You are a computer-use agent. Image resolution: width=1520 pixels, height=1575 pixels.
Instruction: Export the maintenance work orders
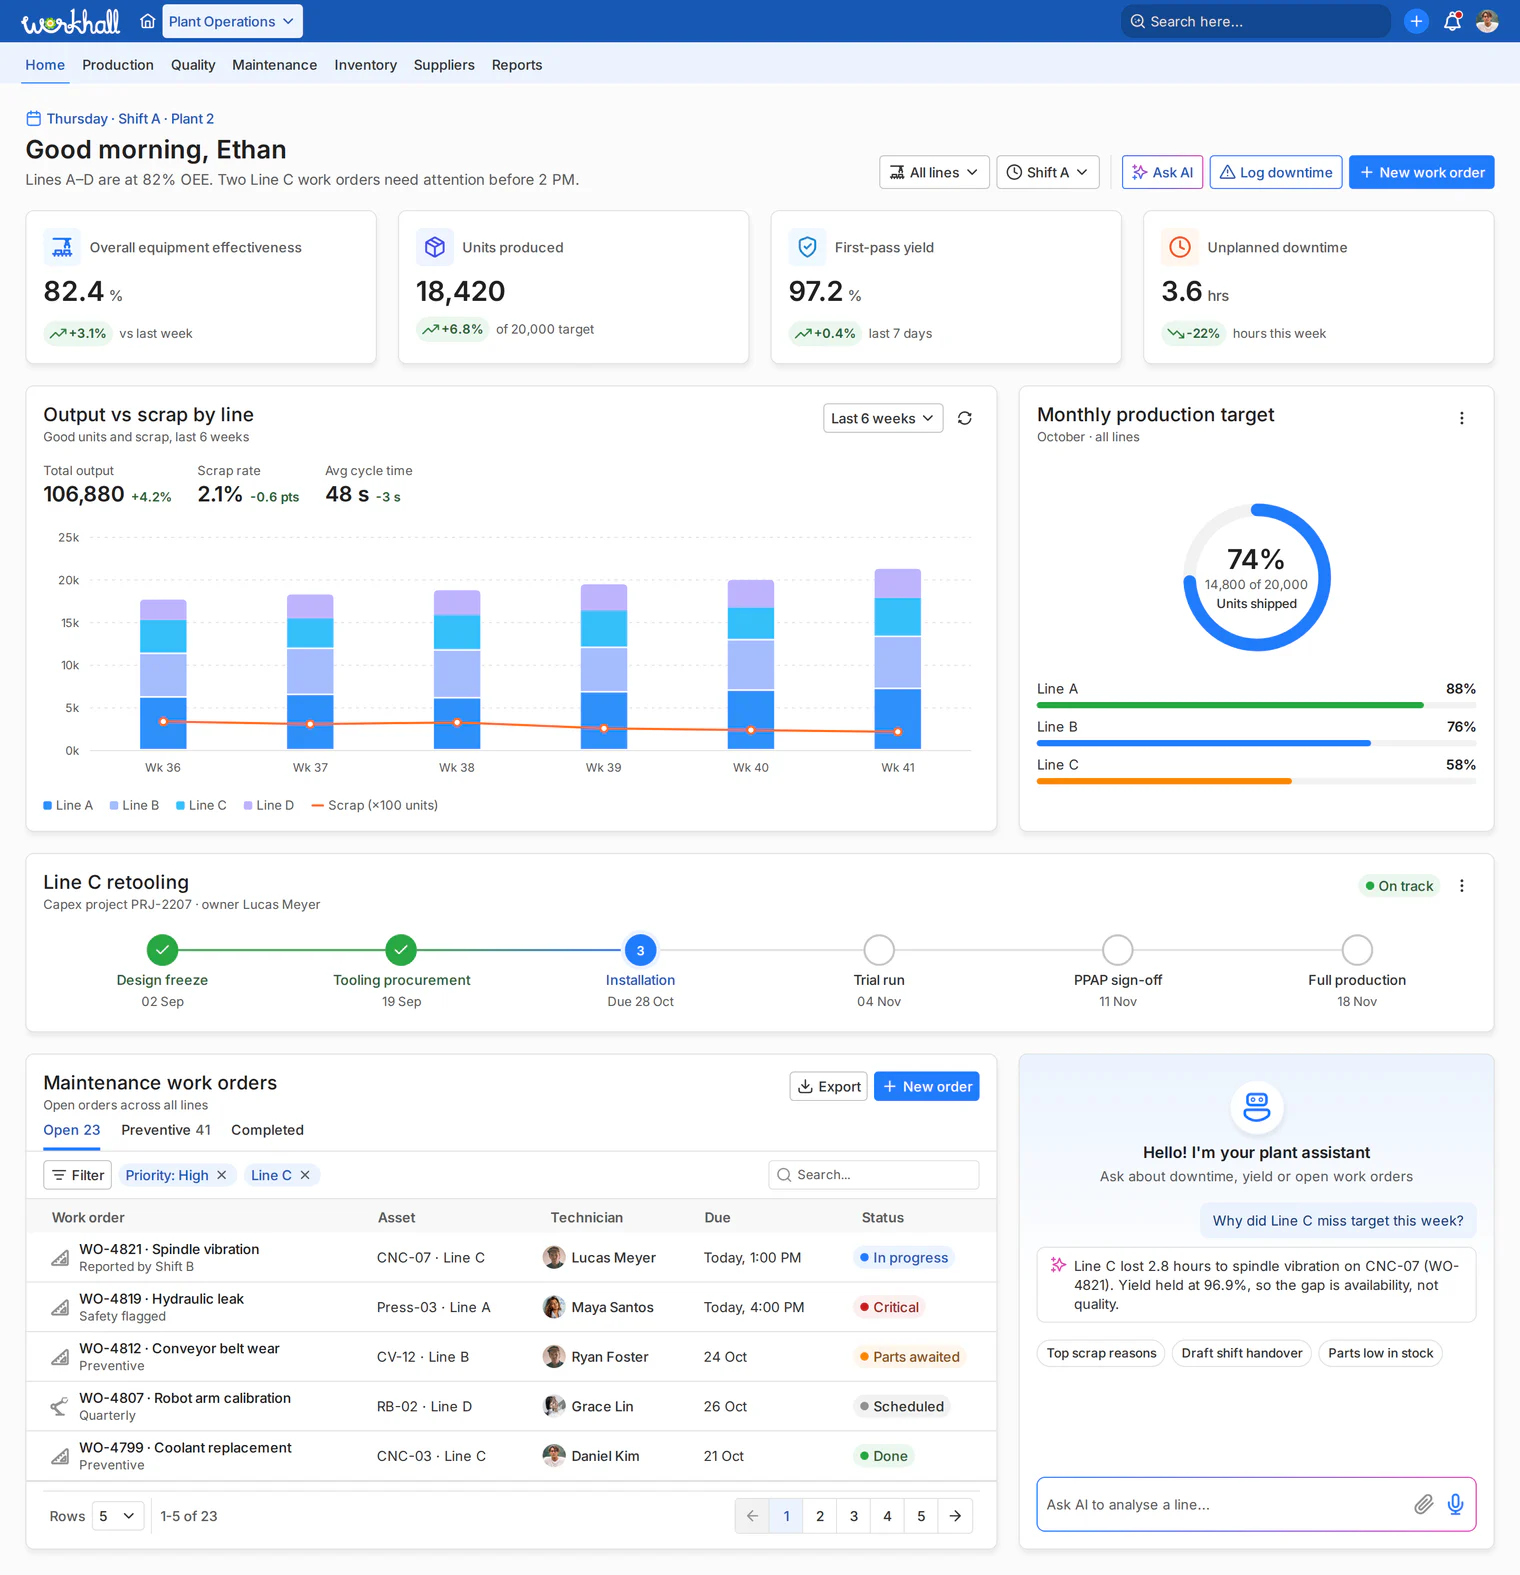pyautogui.click(x=829, y=1086)
